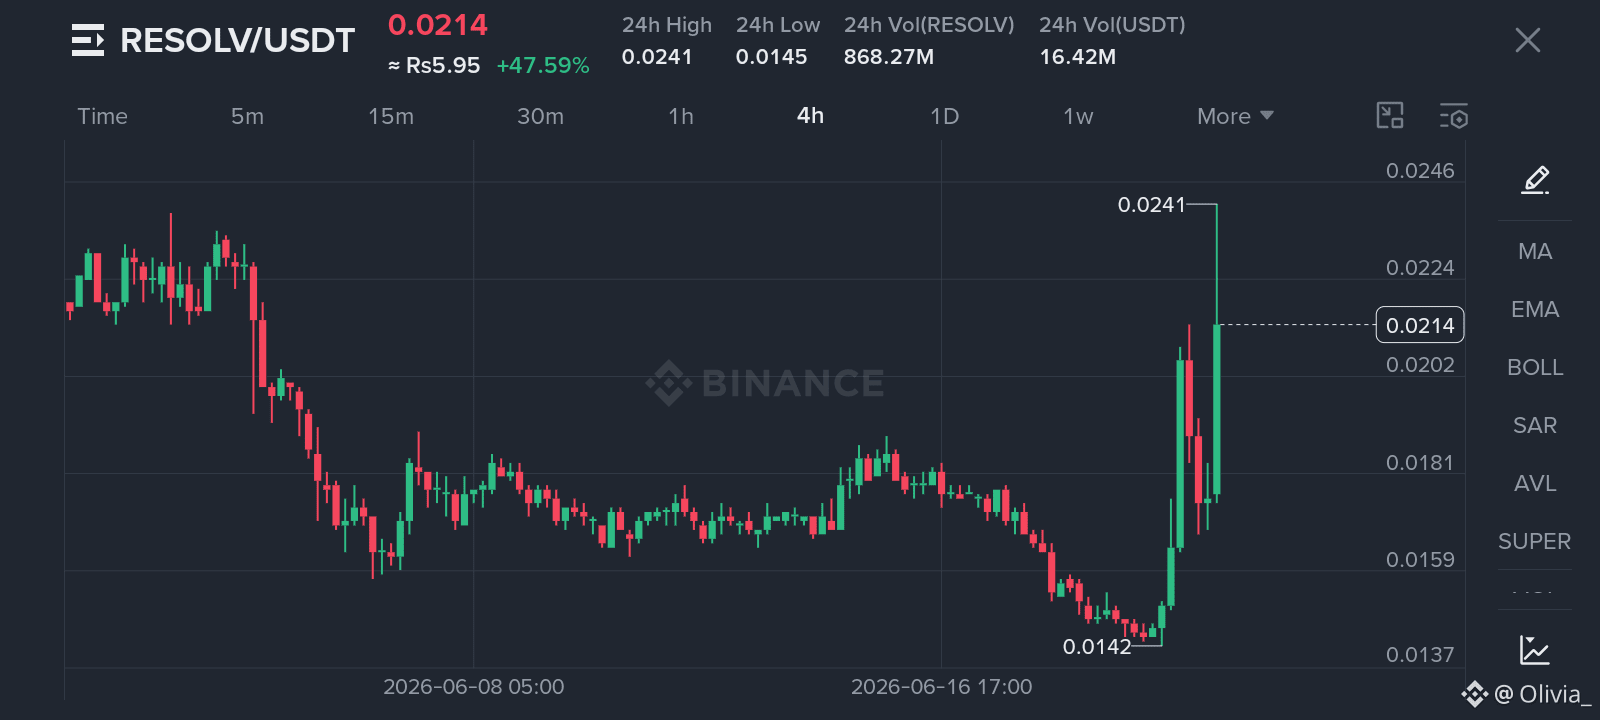
Task: Click the 0.0181 price axis label
Action: click(1420, 463)
